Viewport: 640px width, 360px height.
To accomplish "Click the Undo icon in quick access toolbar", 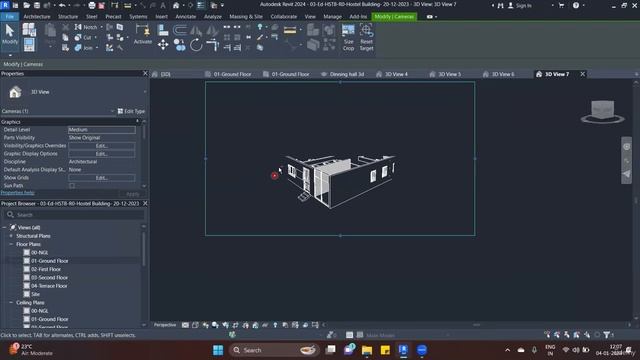I will pos(62,5).
